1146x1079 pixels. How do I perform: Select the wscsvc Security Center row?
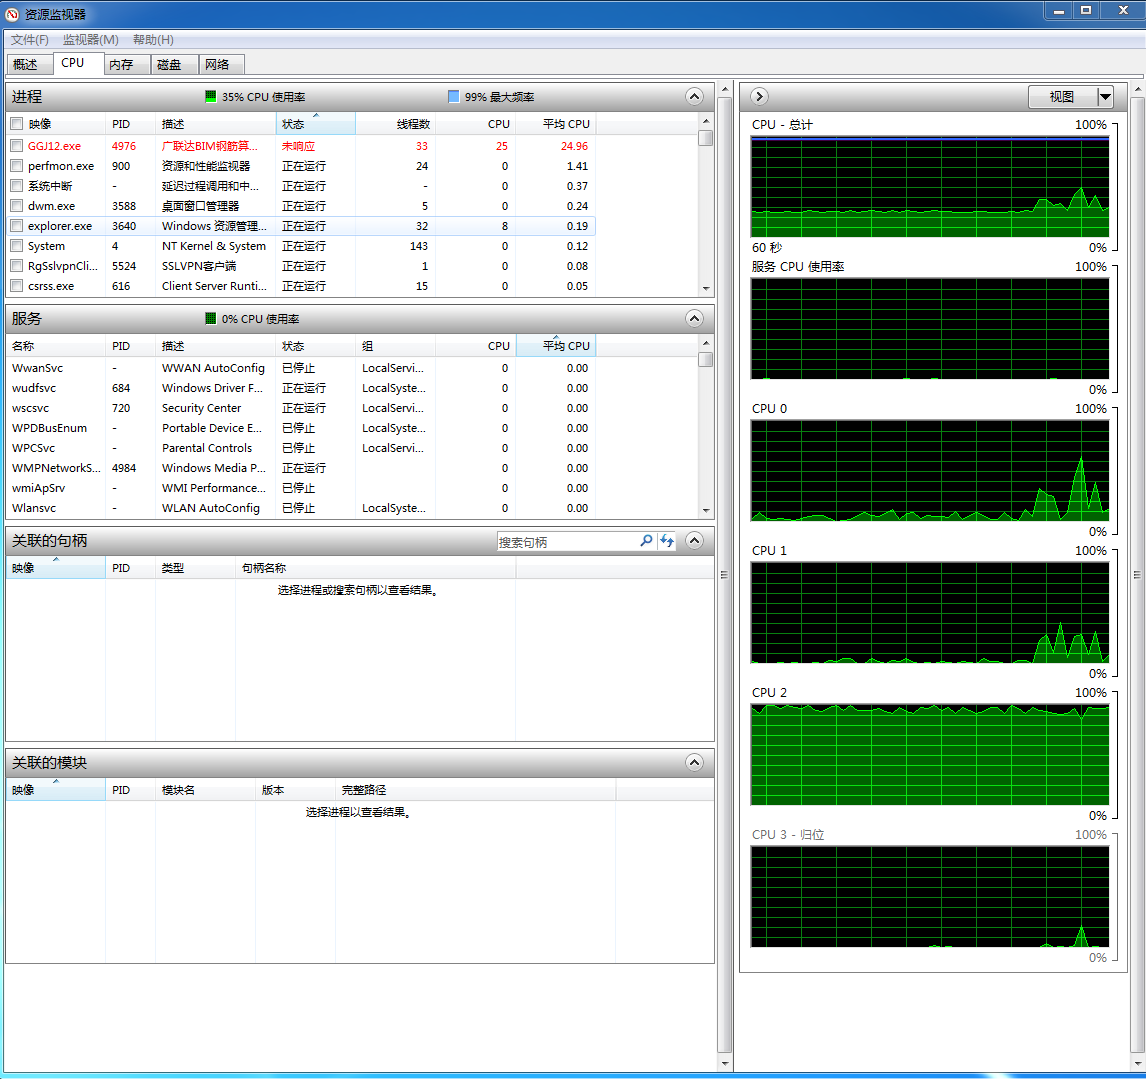[301, 408]
